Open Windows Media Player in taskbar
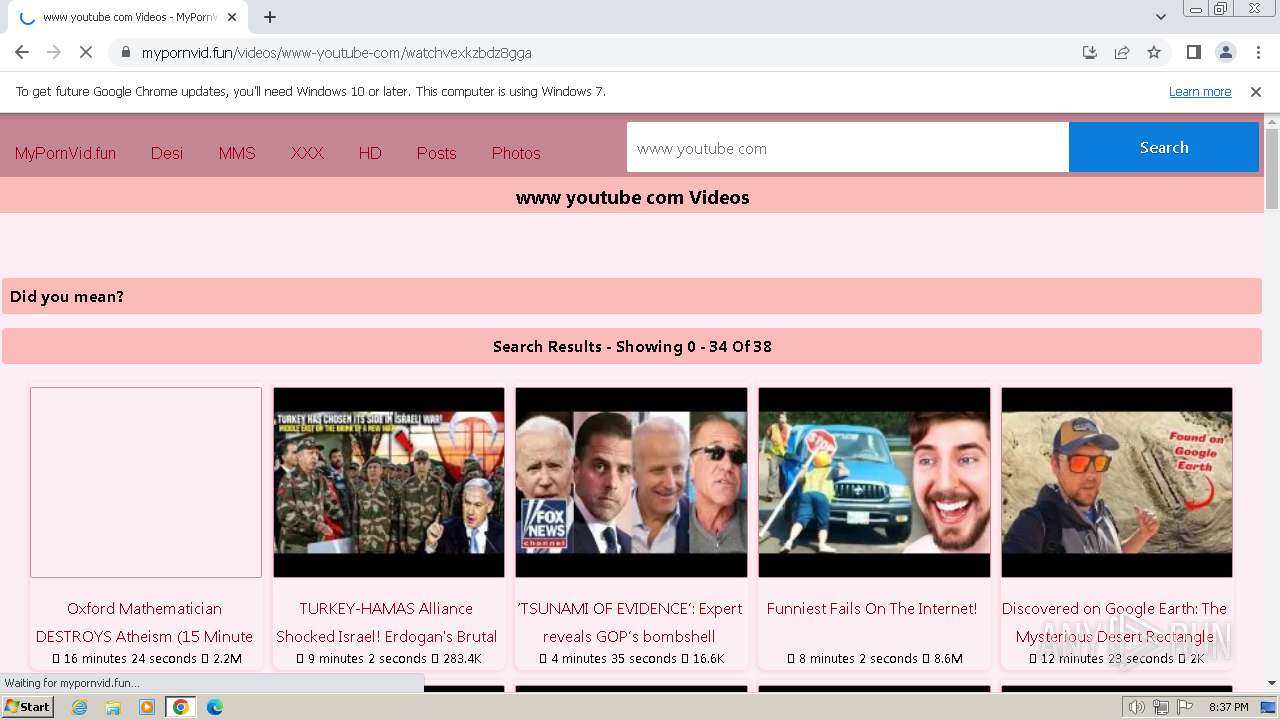This screenshot has height=720, width=1280. click(147, 707)
